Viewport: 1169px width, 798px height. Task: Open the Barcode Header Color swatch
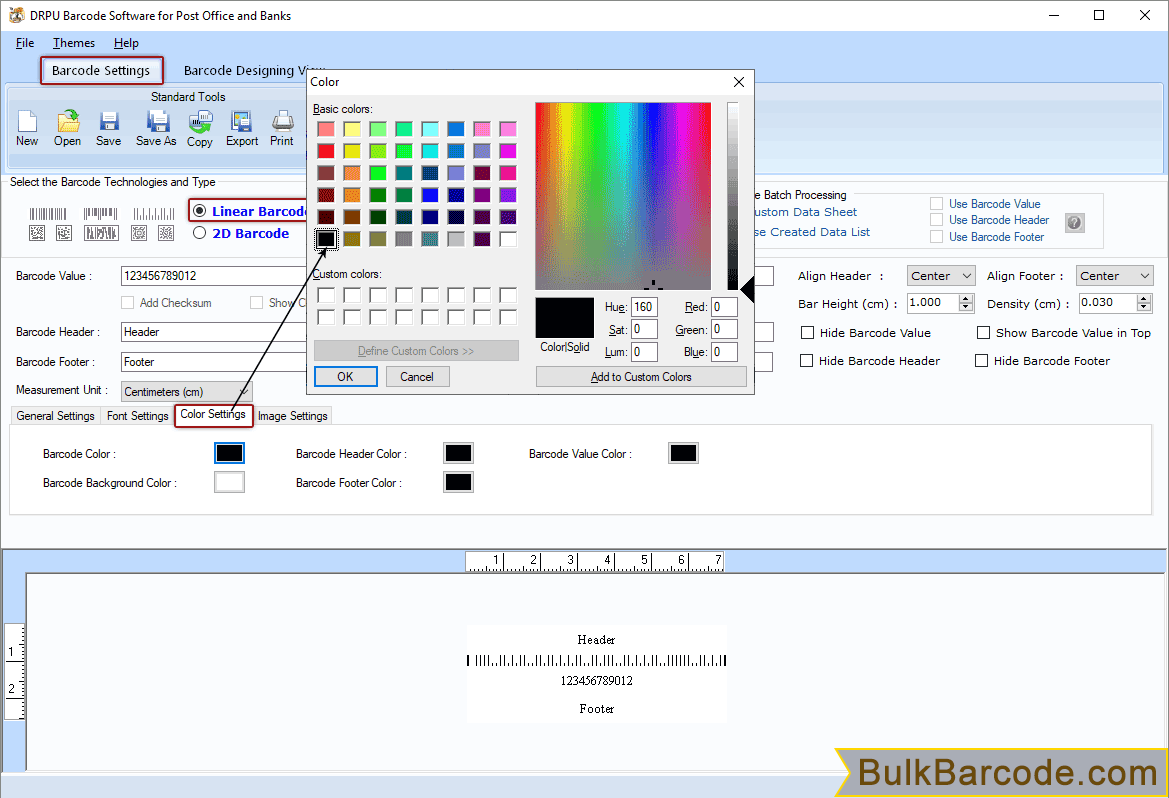[x=458, y=453]
